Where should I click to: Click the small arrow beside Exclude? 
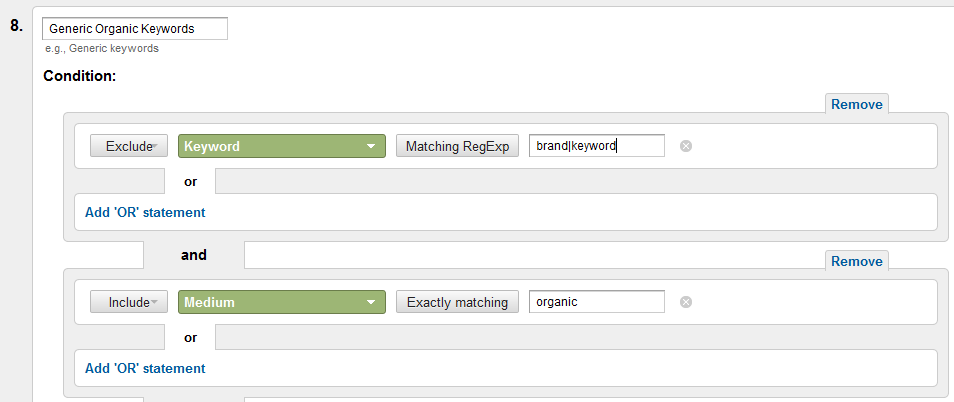pos(155,147)
